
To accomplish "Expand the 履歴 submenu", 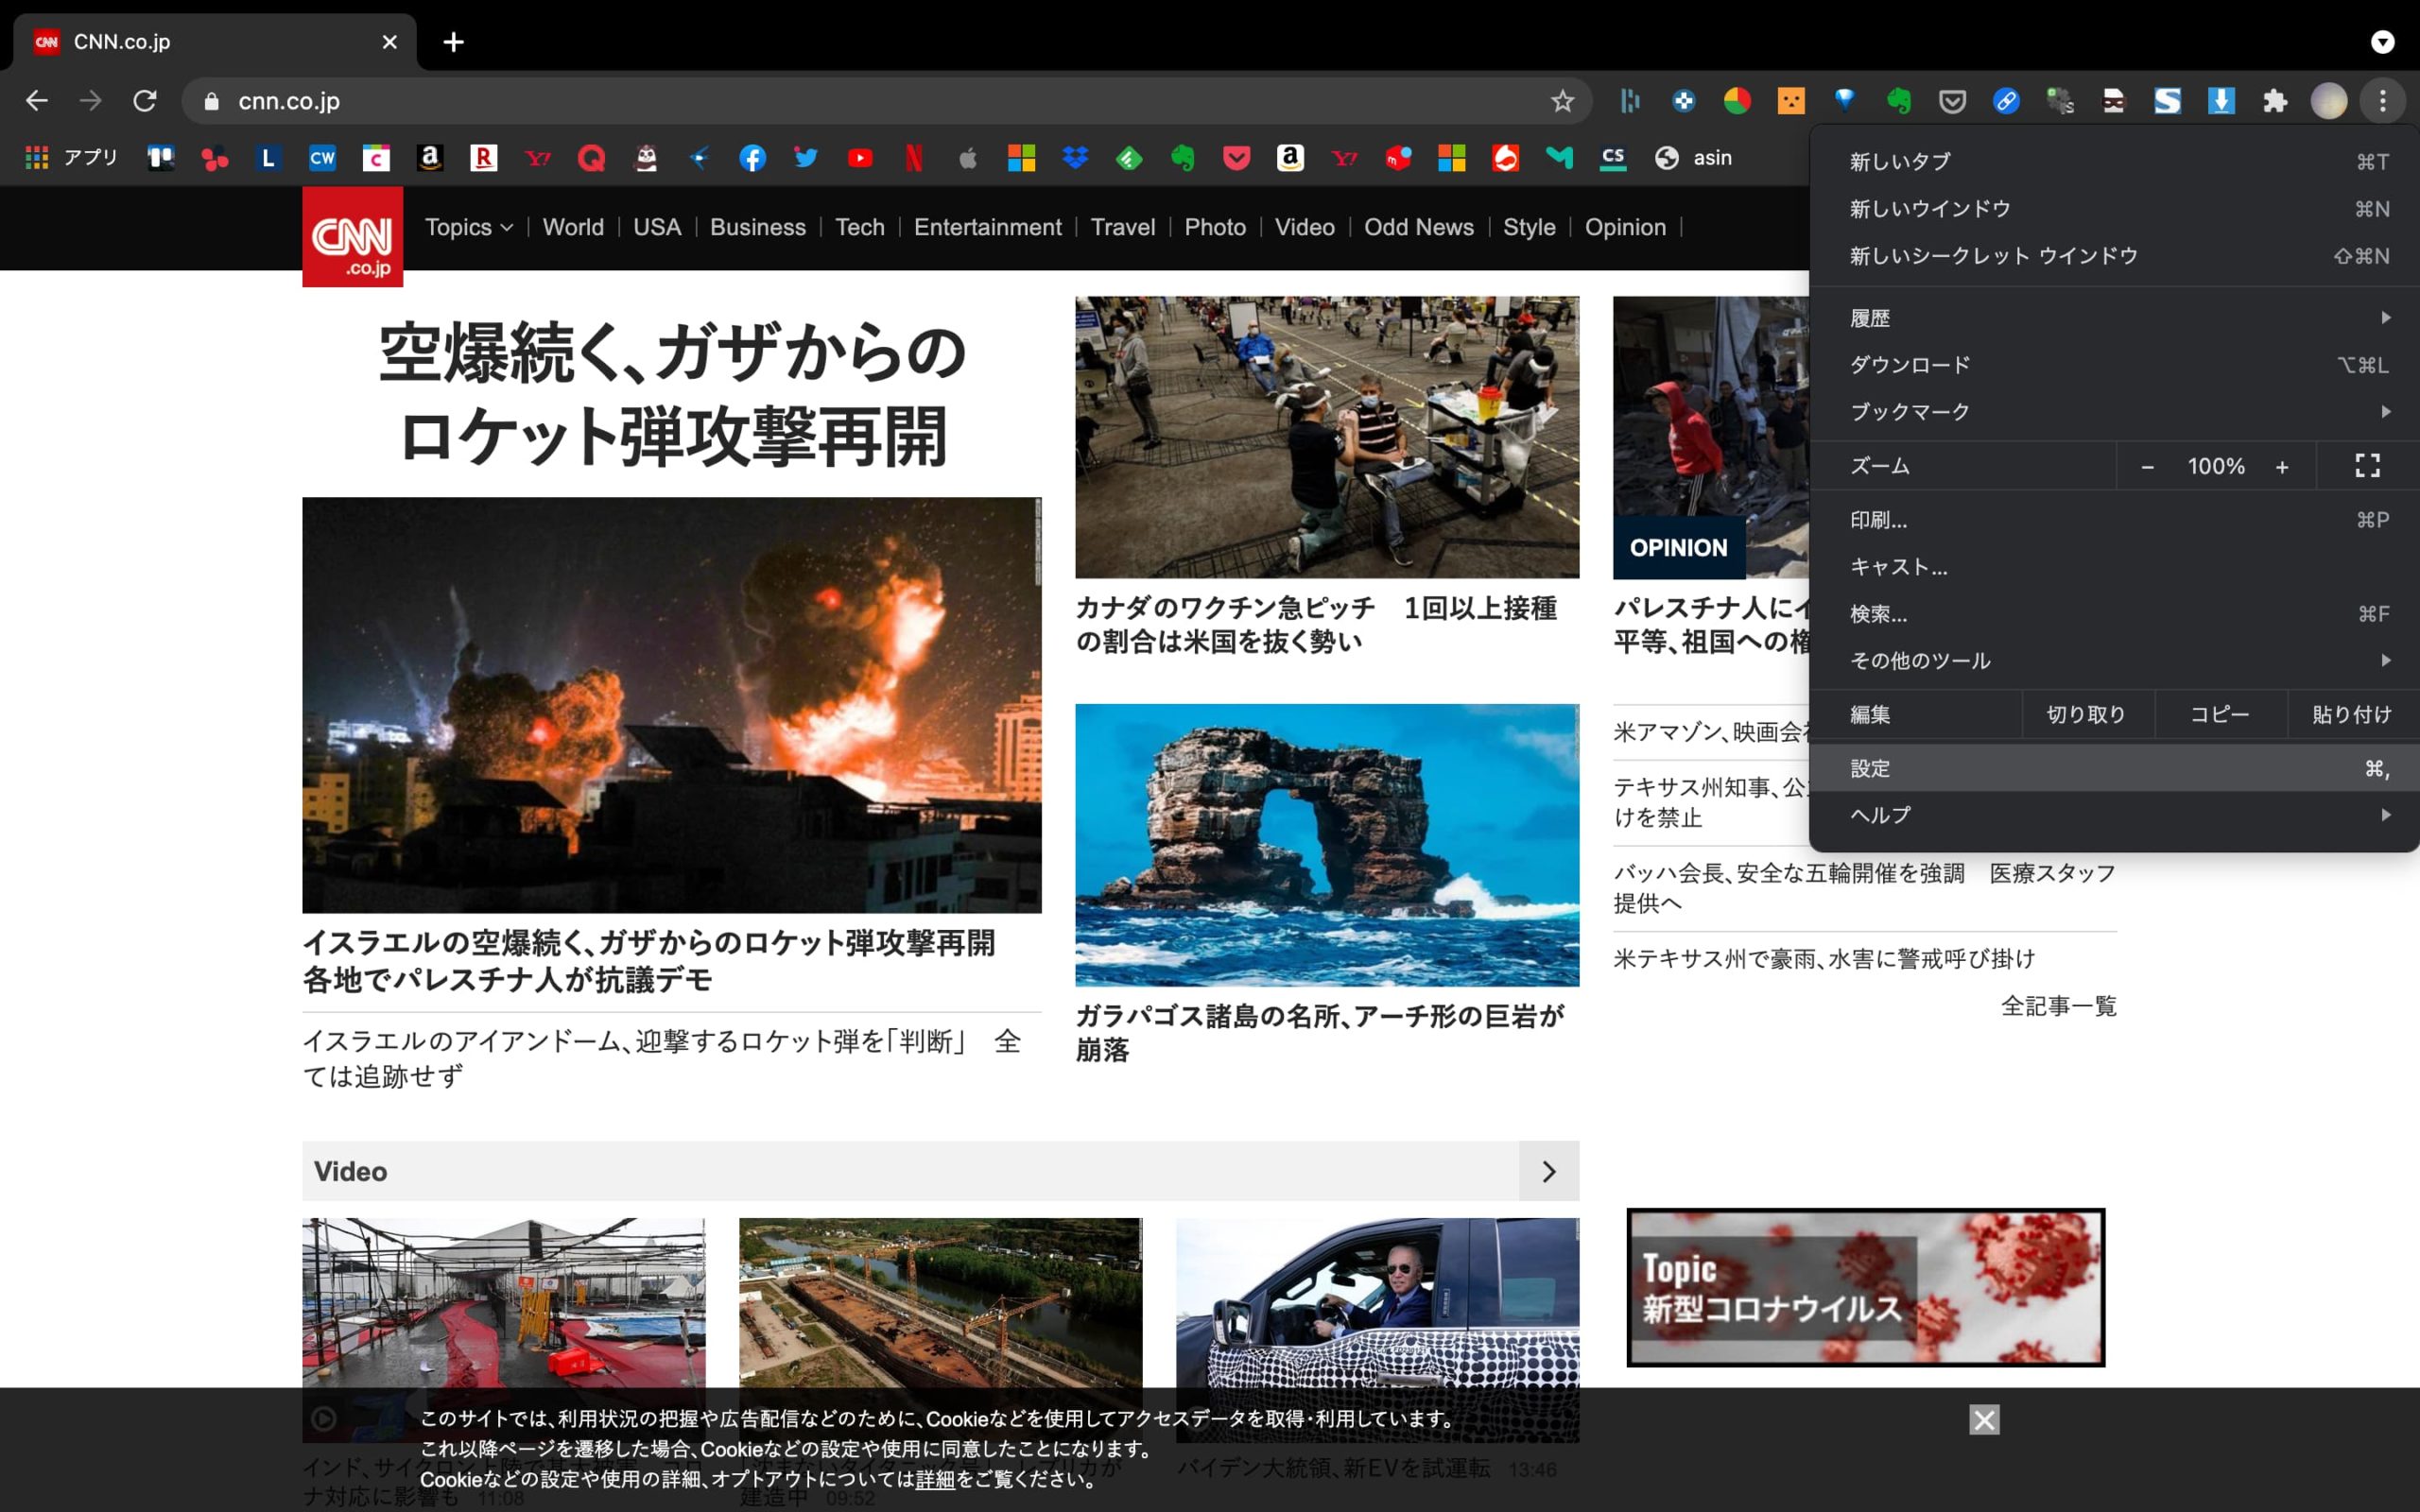I will [2114, 318].
